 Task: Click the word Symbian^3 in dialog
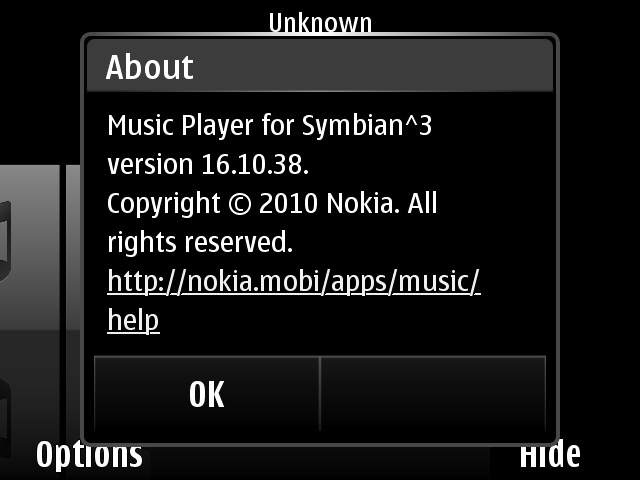(x=367, y=125)
